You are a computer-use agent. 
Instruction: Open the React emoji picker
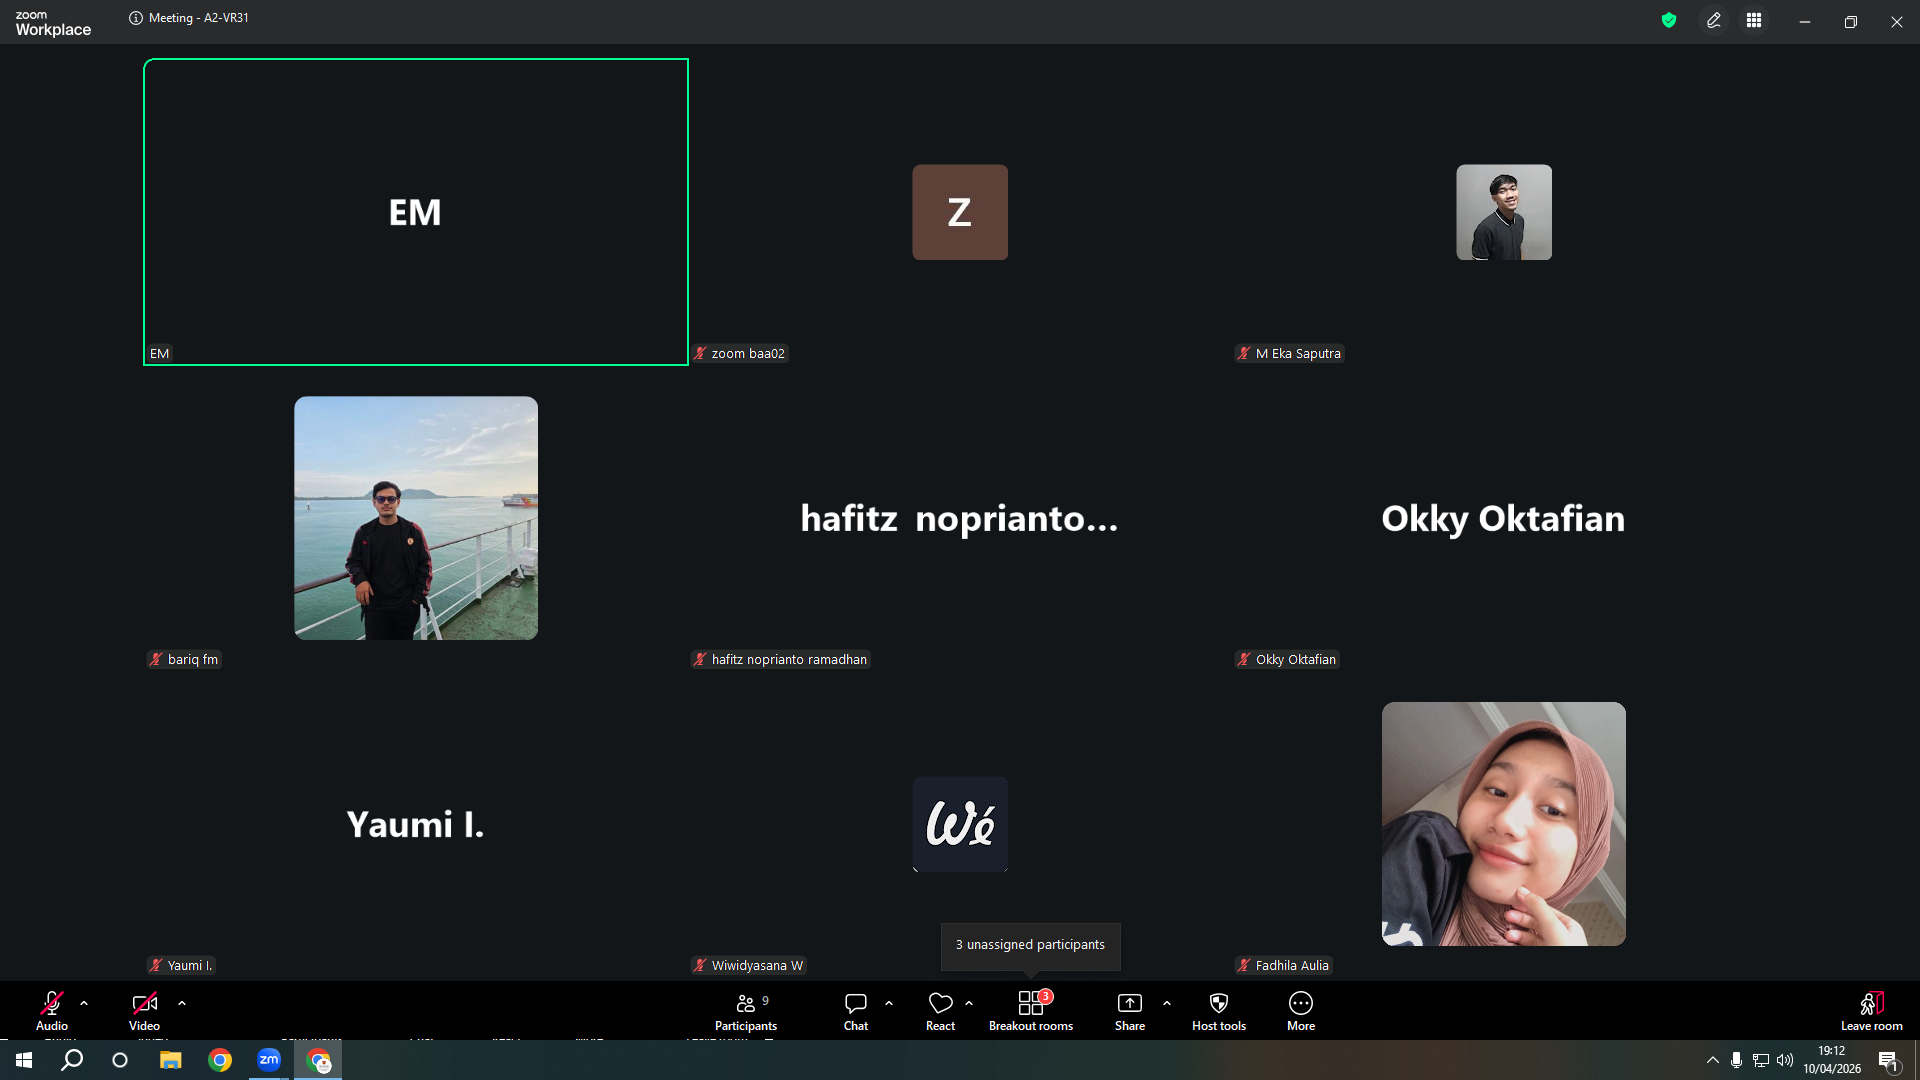(x=940, y=1011)
